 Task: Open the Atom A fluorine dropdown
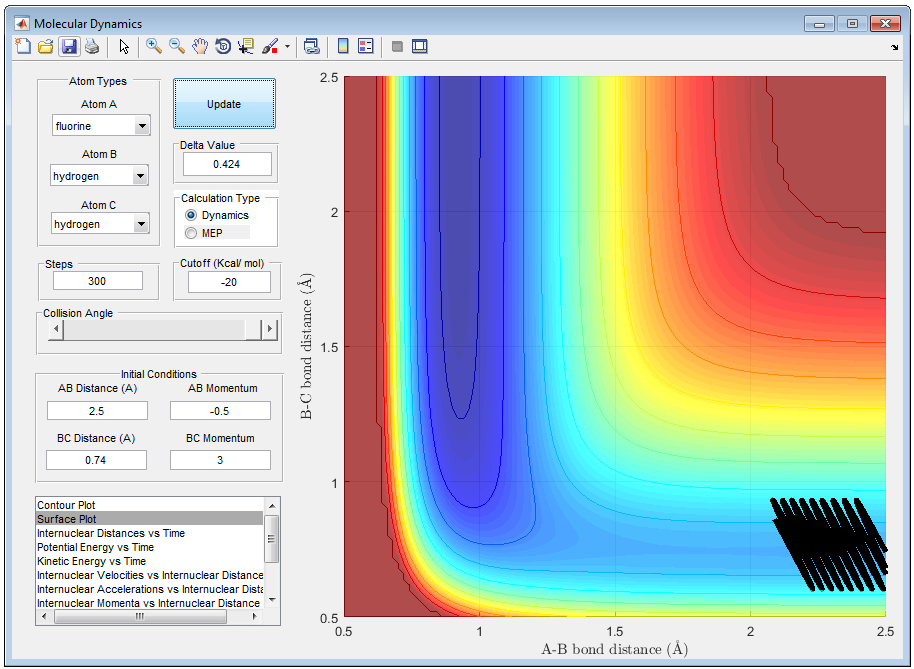141,126
